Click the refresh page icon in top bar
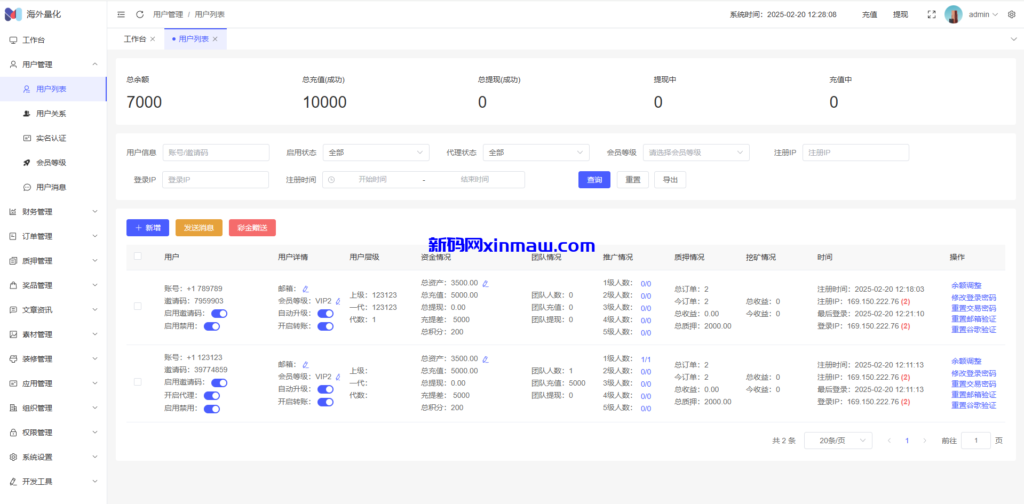This screenshot has height=504, width=1024. (x=139, y=14)
